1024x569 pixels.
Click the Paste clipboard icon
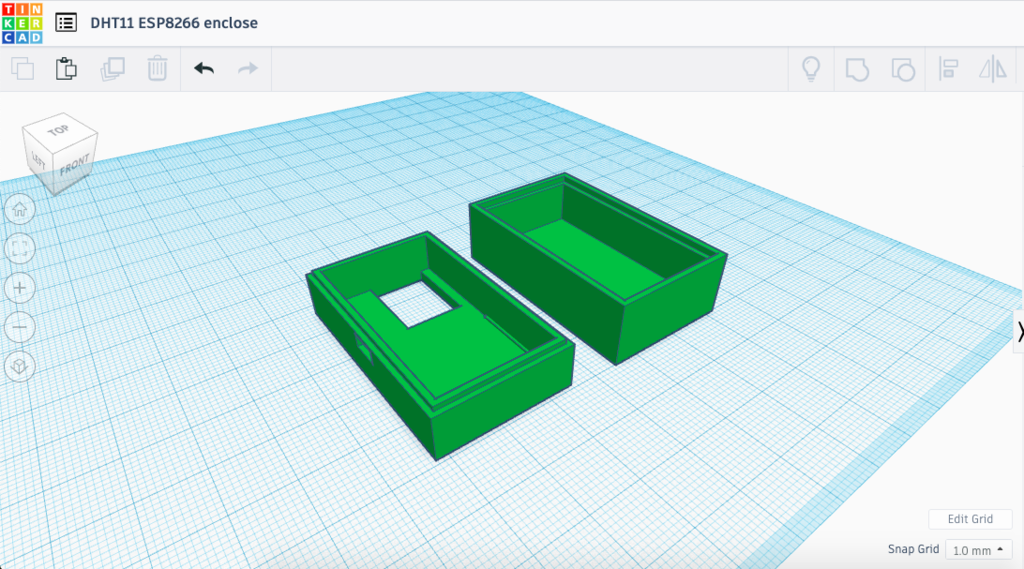66,69
